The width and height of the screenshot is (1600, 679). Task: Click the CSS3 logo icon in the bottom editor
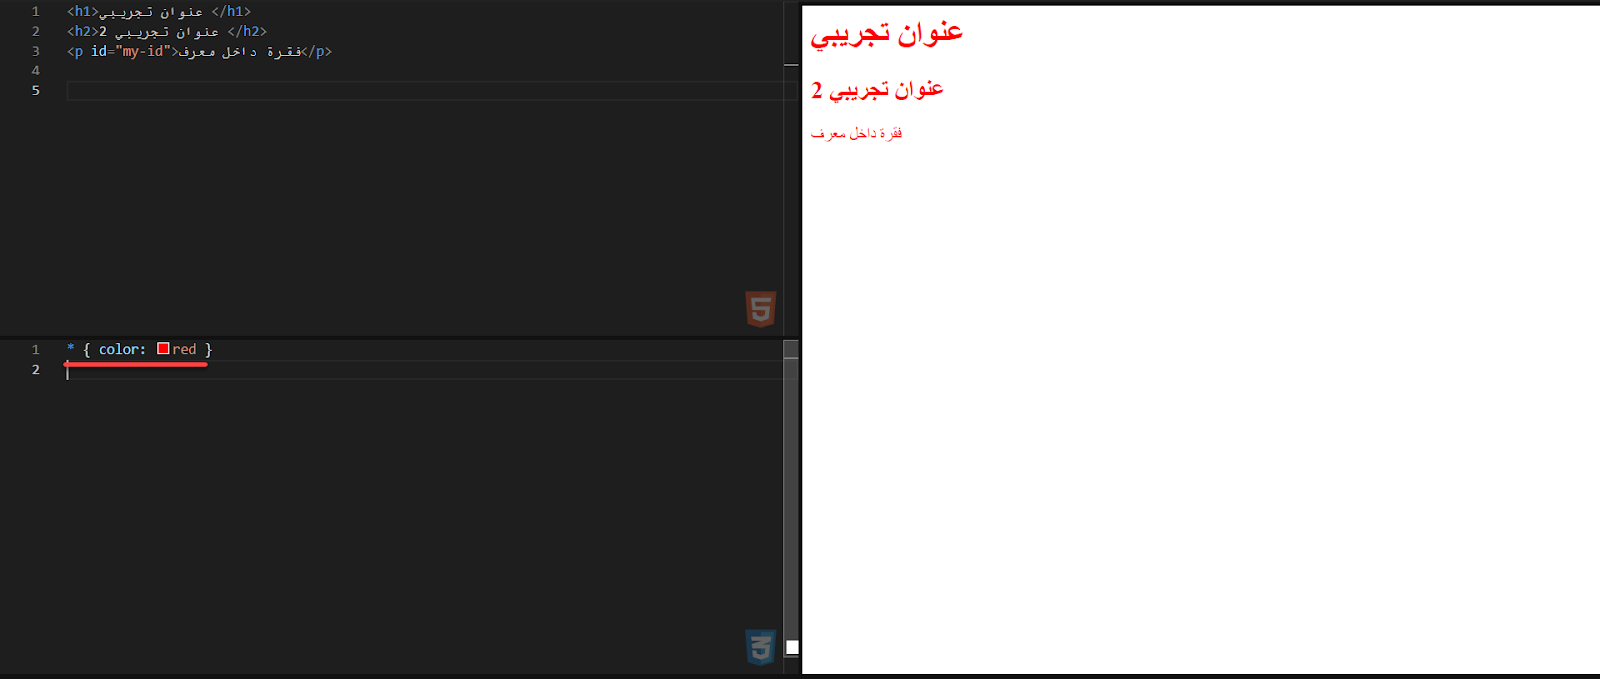(x=761, y=647)
